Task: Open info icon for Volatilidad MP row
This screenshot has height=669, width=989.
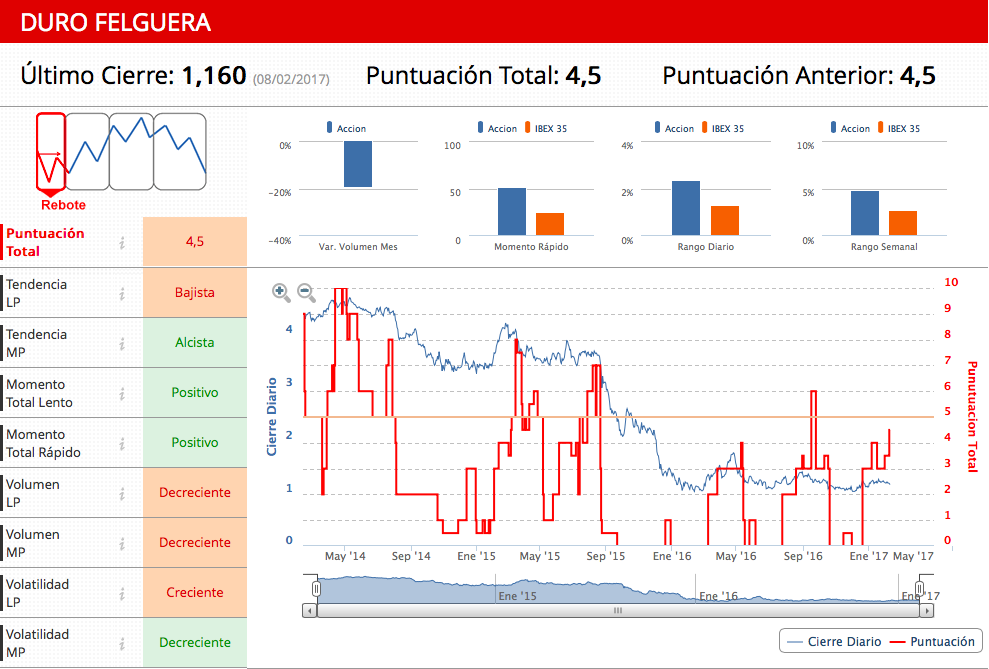Action: (x=122, y=643)
